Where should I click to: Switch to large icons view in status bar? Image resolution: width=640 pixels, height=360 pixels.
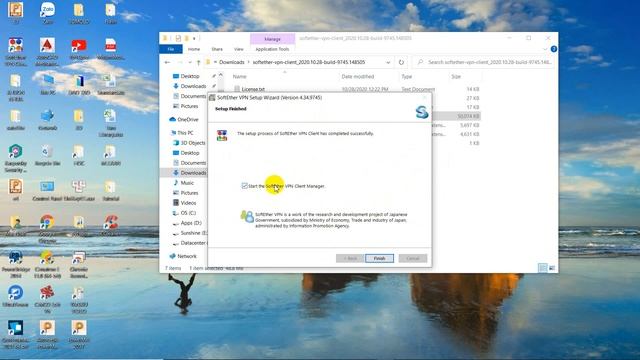click(x=552, y=268)
